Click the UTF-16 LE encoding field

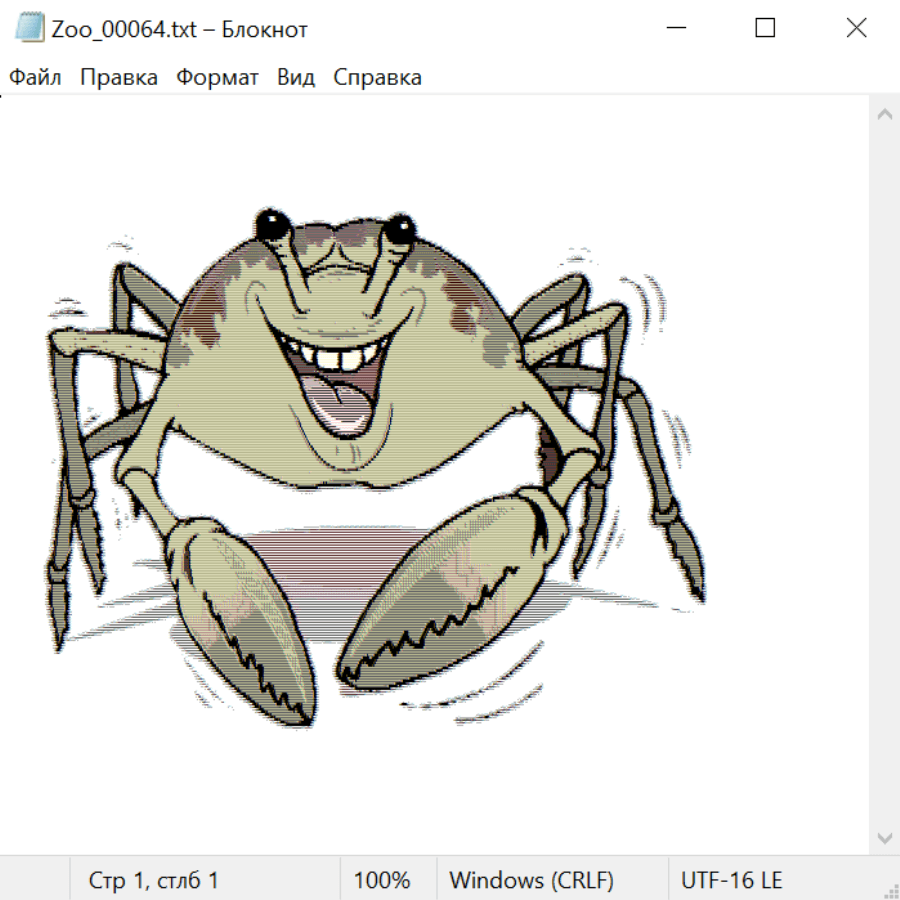731,881
